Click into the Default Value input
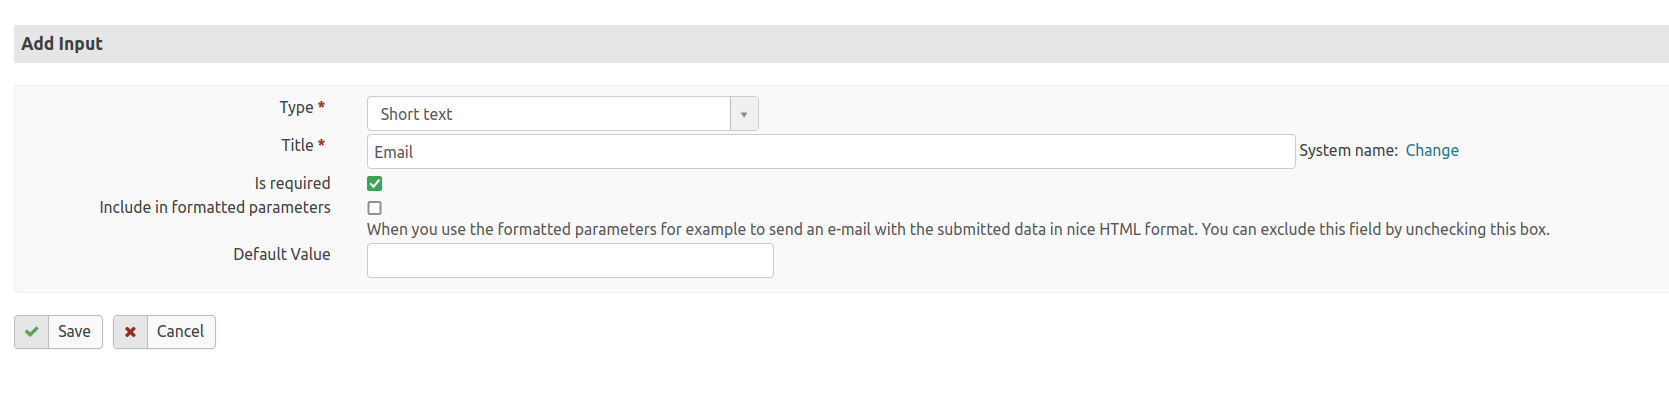The height and width of the screenshot is (412, 1669). 570,261
